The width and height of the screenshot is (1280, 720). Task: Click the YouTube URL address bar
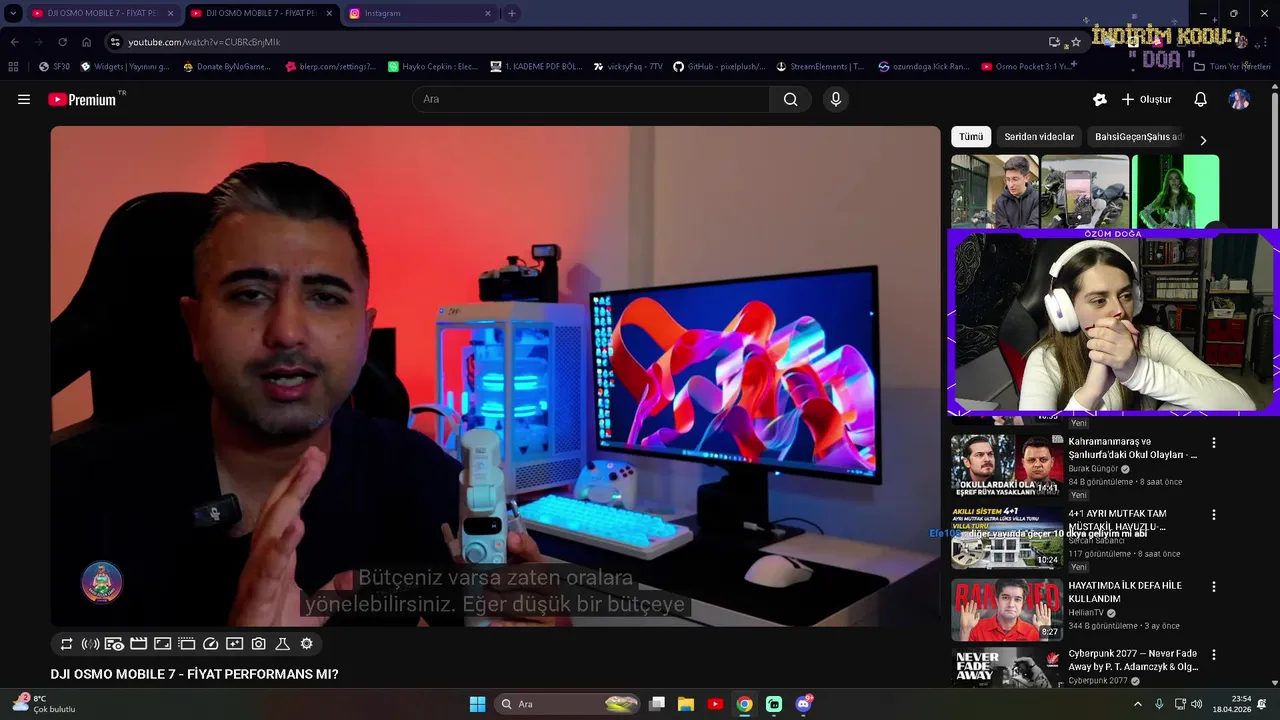580,42
